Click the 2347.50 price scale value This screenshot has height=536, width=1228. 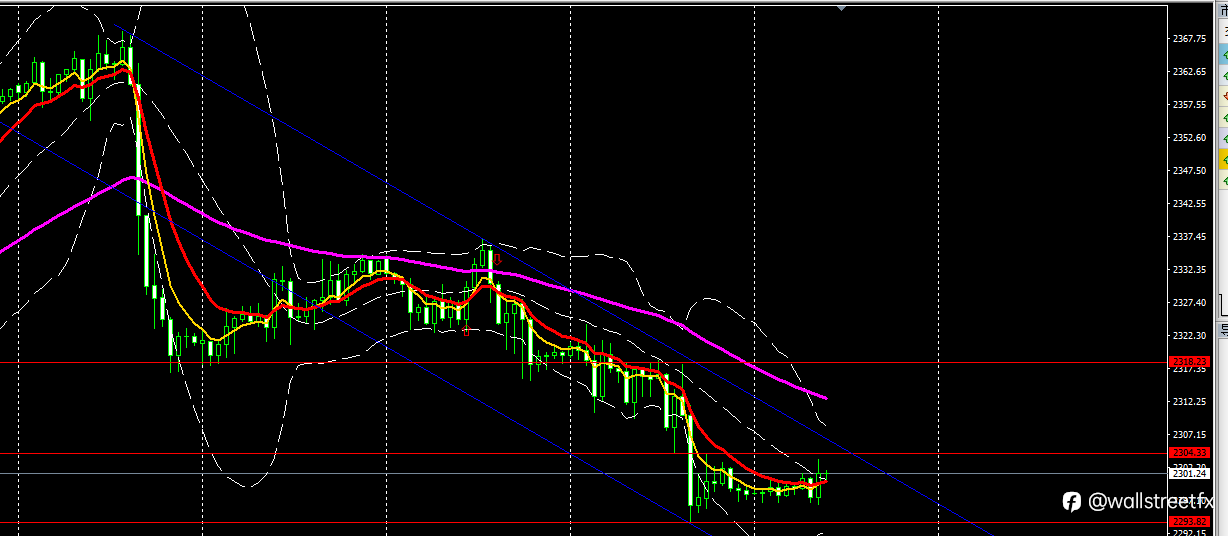[x=1191, y=171]
